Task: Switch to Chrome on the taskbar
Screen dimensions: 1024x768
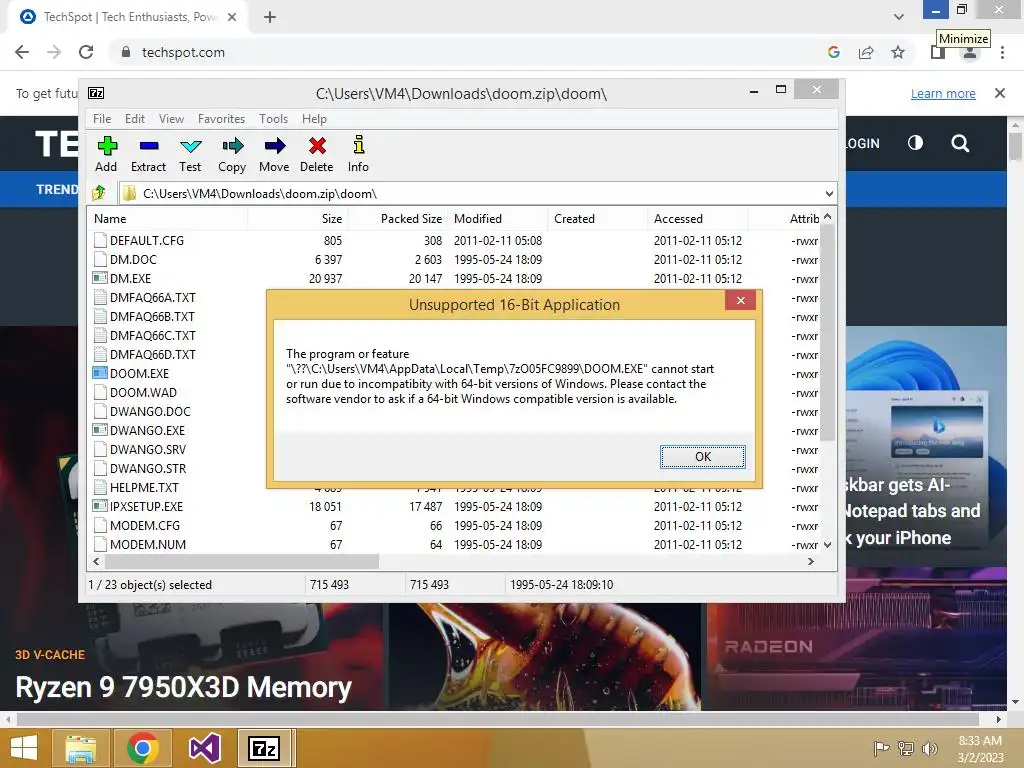Action: [x=143, y=748]
